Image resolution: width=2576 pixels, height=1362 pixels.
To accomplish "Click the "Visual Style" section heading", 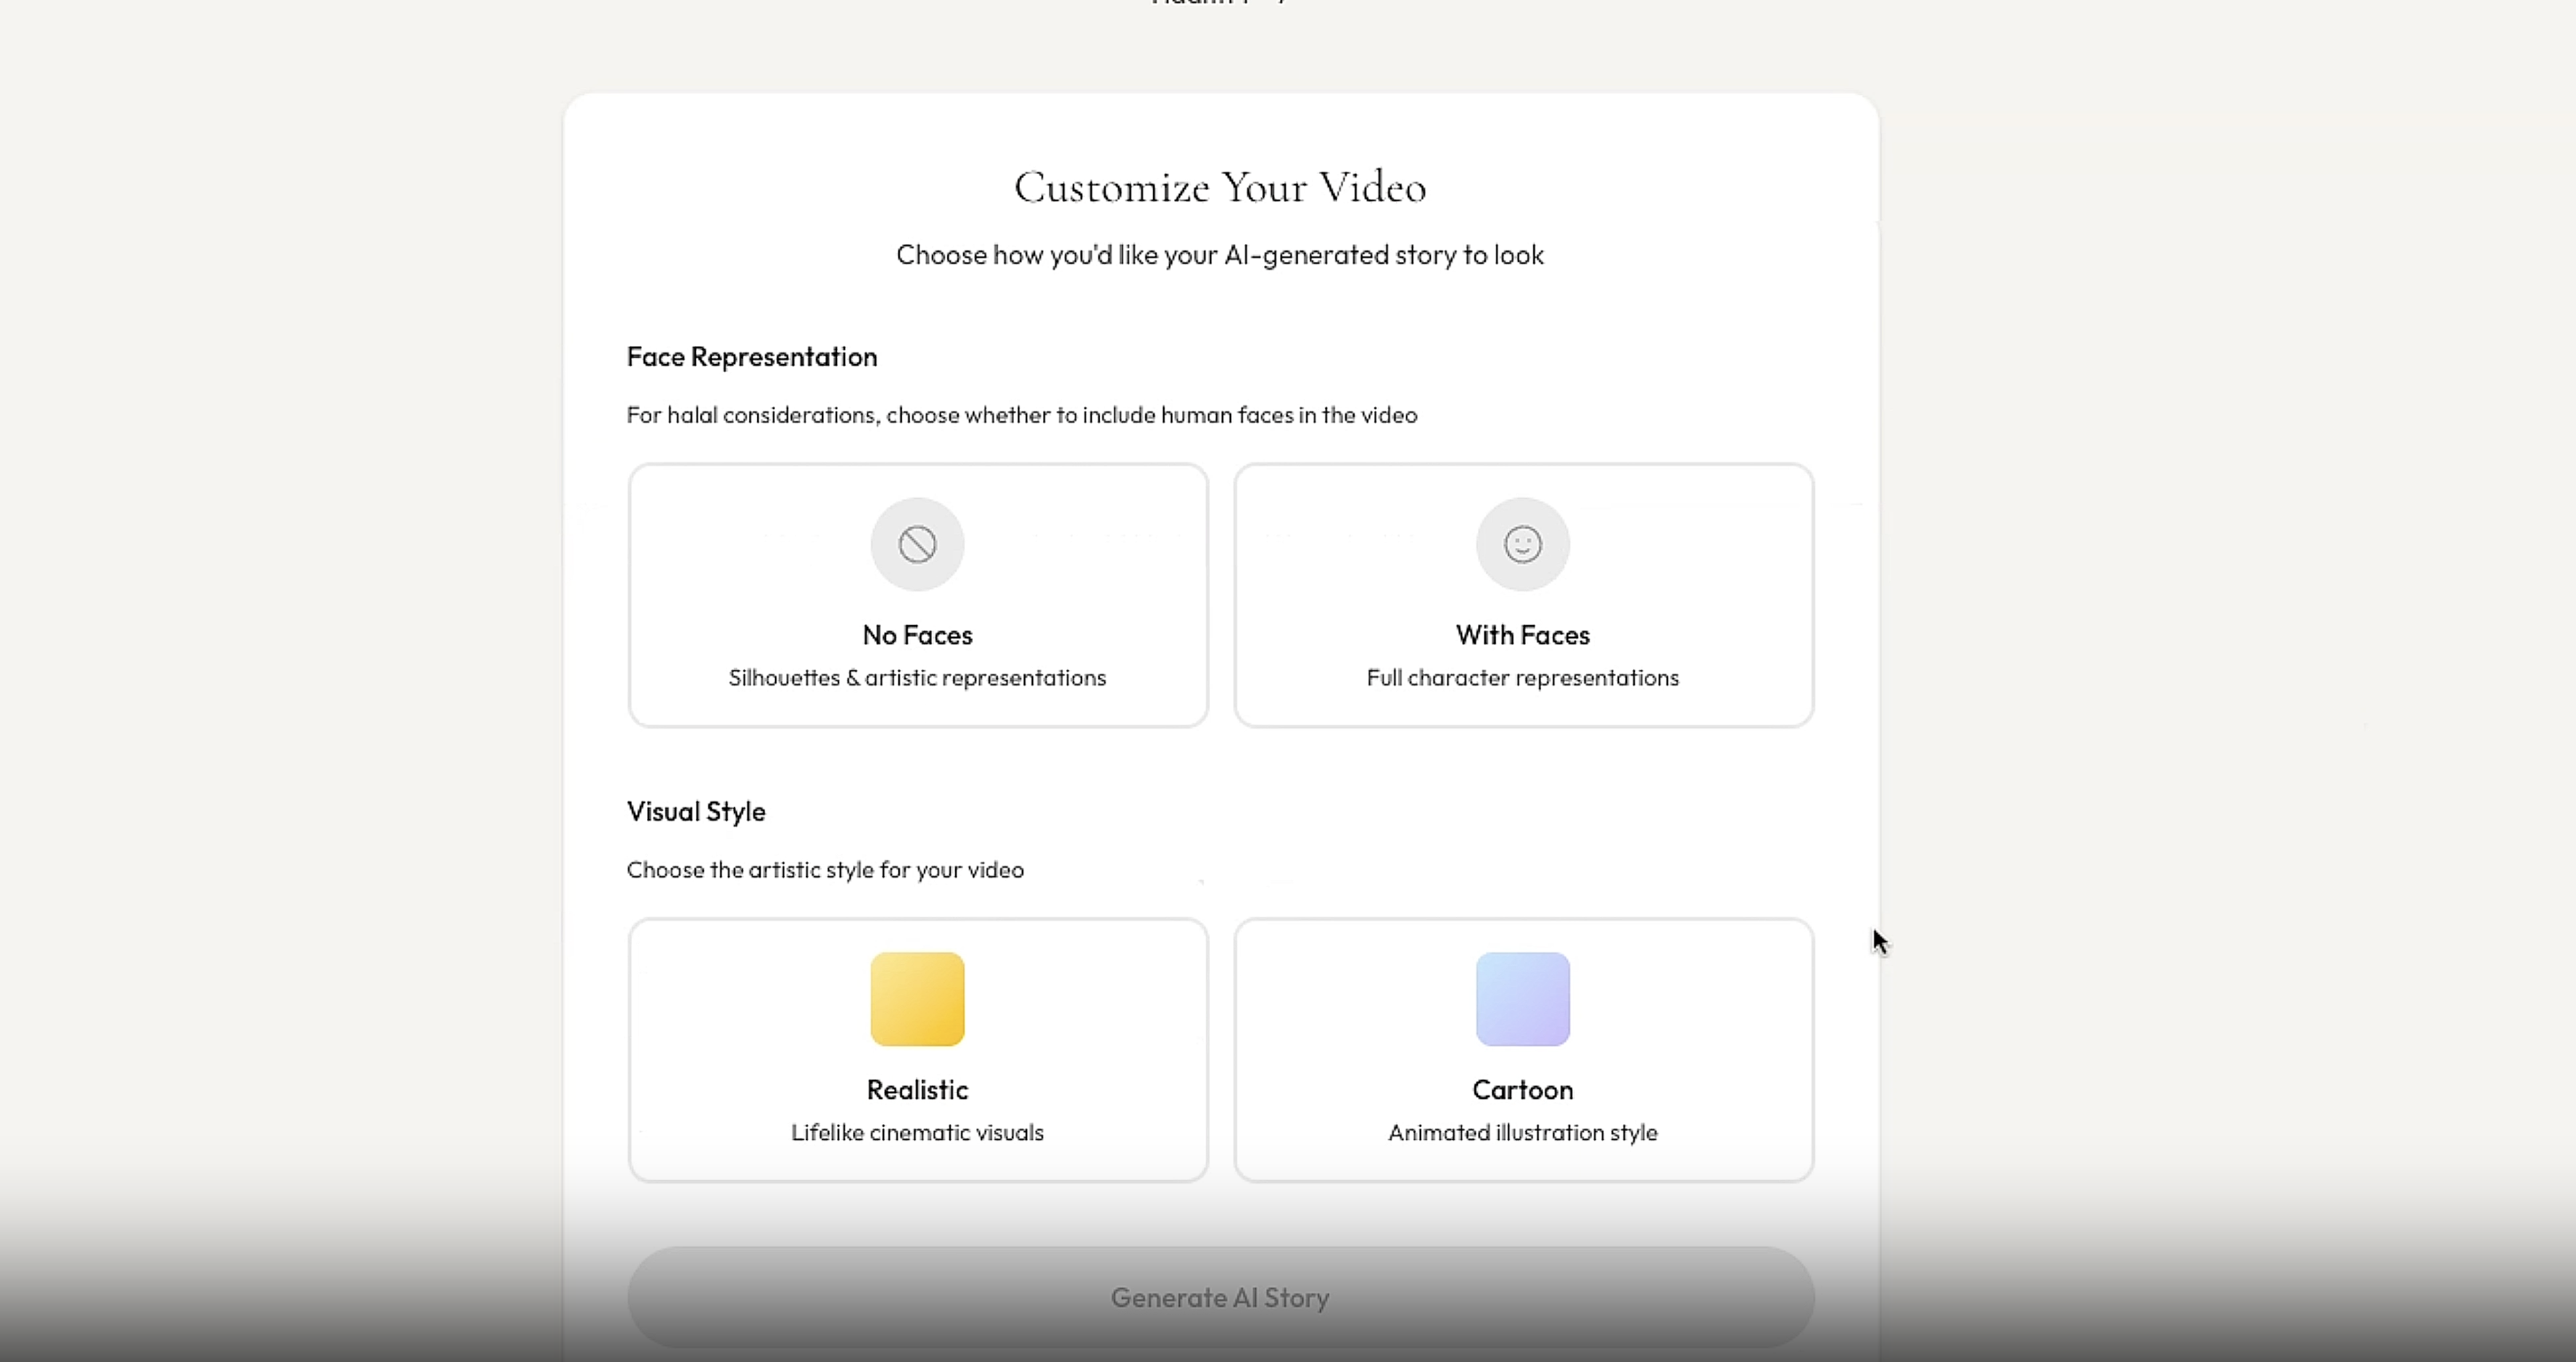I will [x=696, y=812].
